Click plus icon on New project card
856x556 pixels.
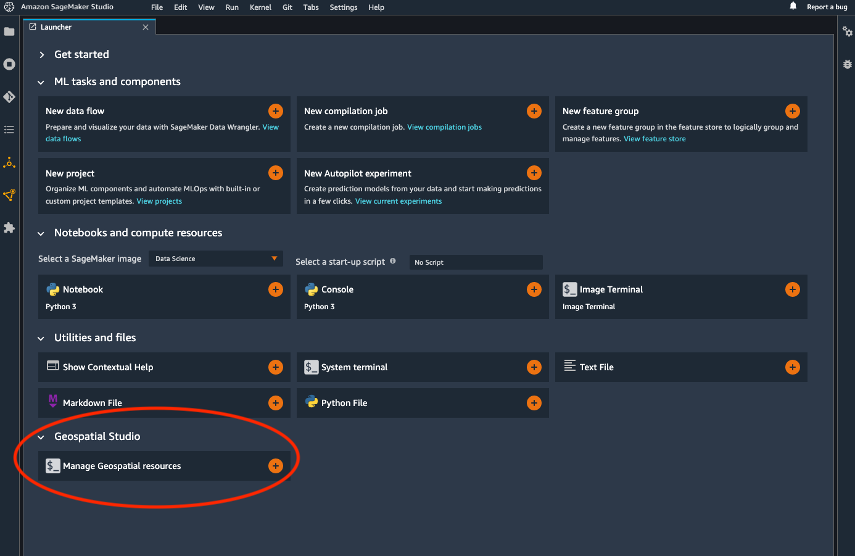click(x=276, y=173)
